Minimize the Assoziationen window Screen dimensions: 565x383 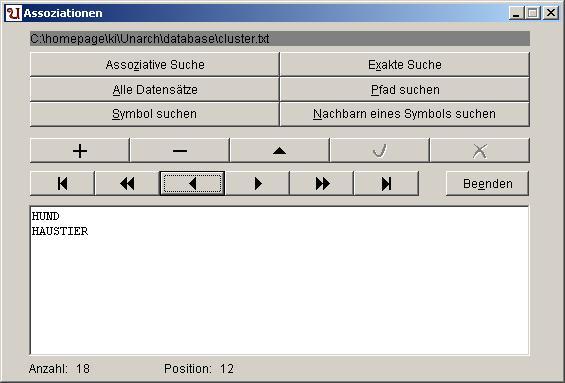[516, 13]
